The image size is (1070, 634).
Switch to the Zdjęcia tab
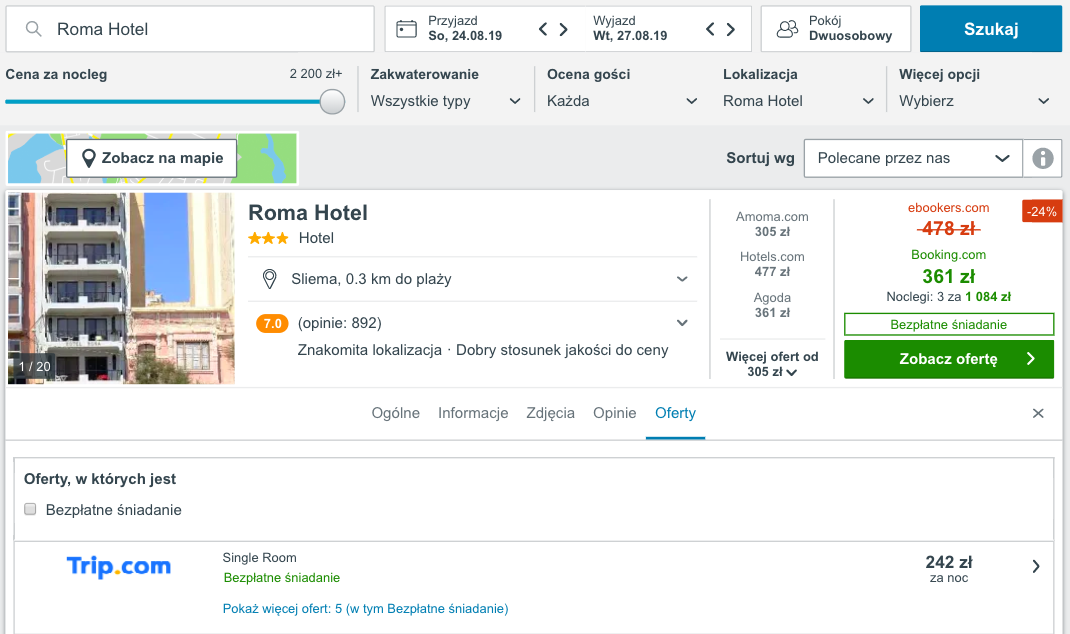550,413
